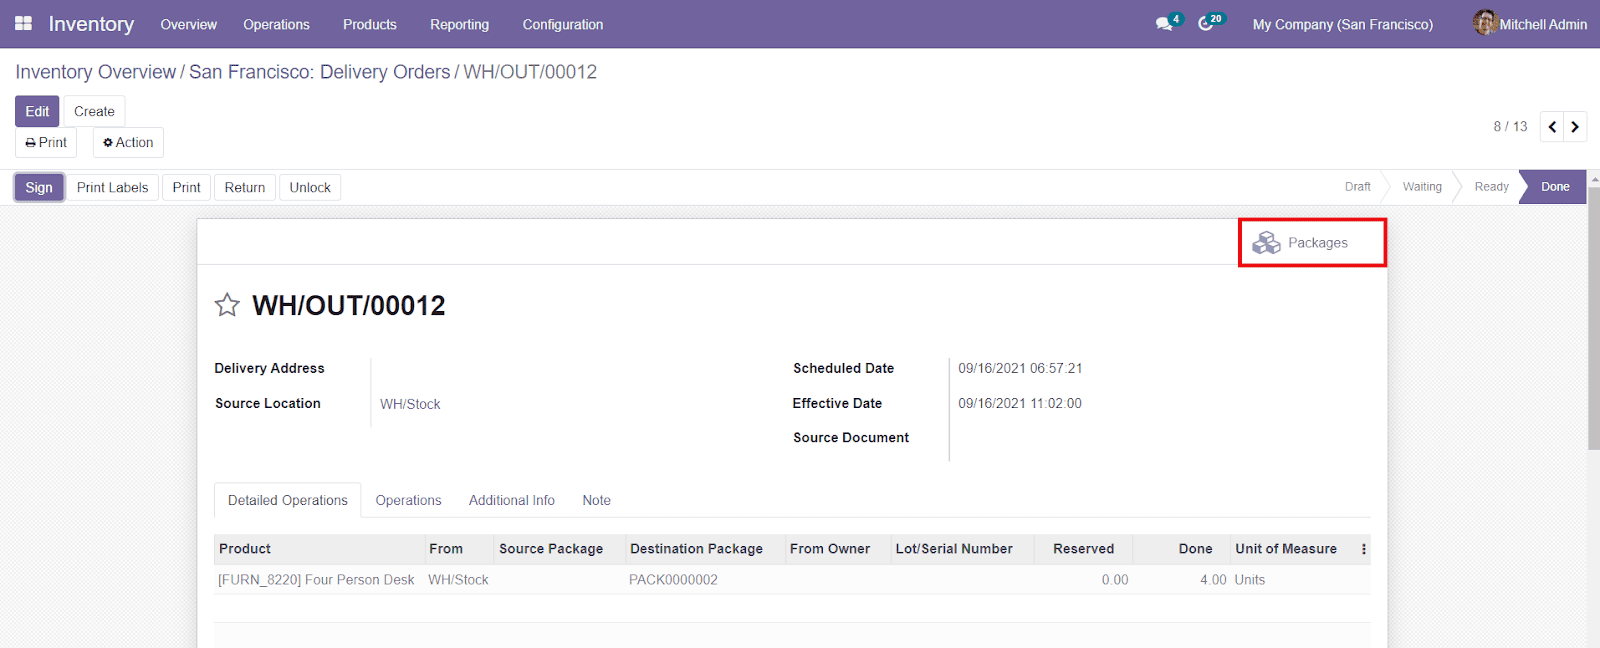The image size is (1600, 648).
Task: Switch to the Operations tab
Action: [x=408, y=500]
